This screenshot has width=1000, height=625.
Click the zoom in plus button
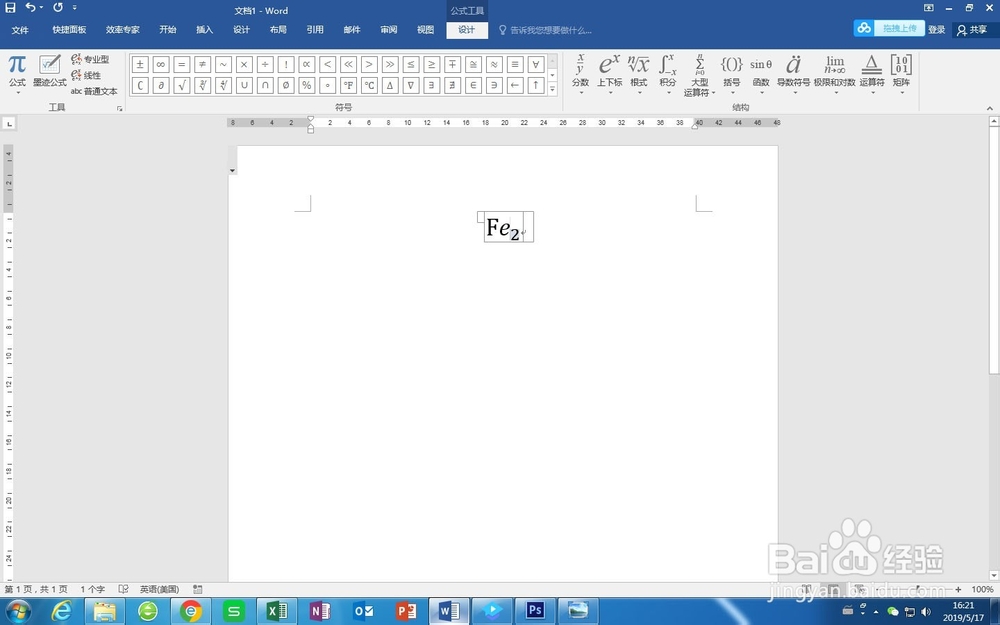[958, 589]
